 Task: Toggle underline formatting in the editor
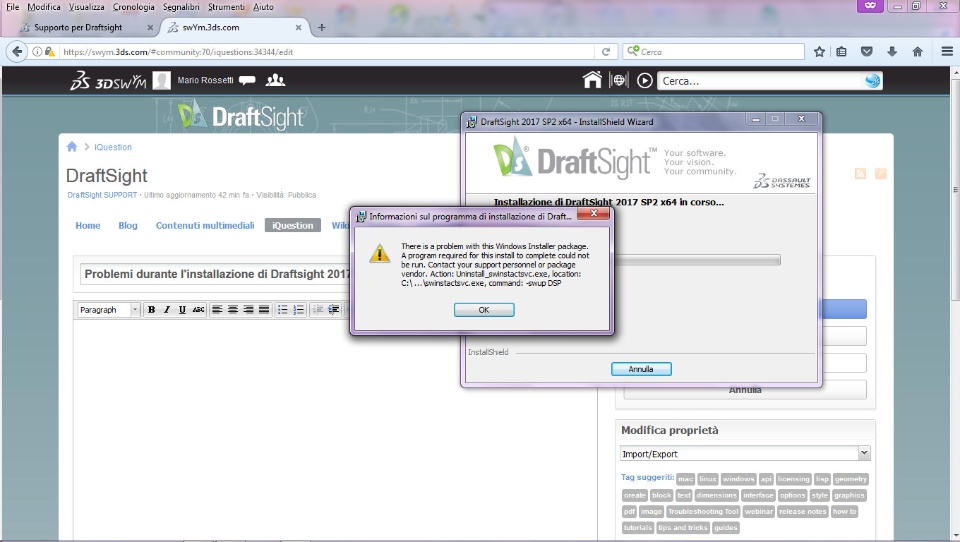(x=182, y=310)
